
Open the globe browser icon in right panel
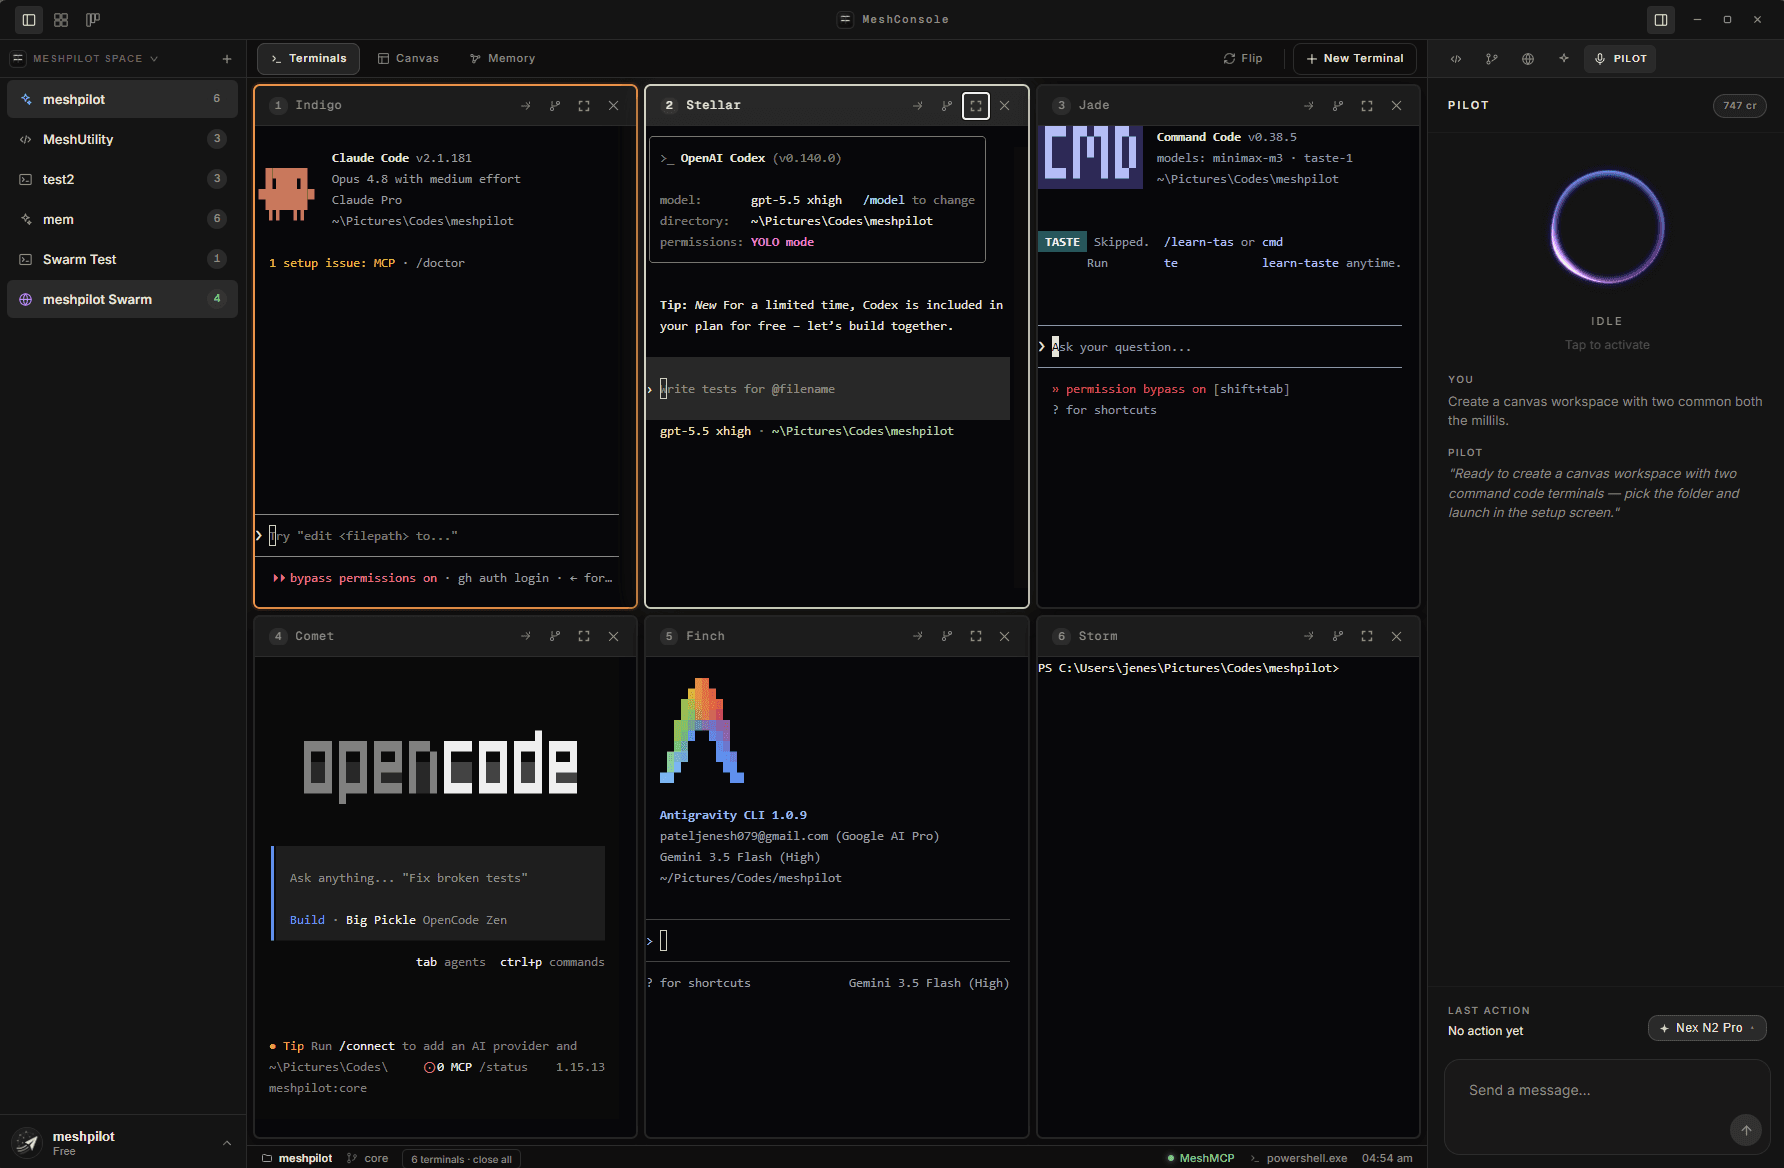(x=1528, y=59)
